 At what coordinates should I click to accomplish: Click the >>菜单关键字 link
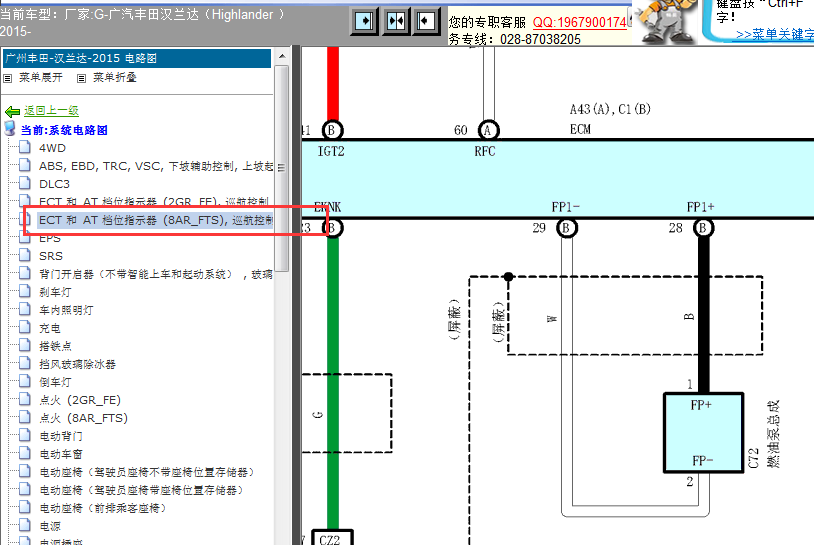tap(775, 34)
